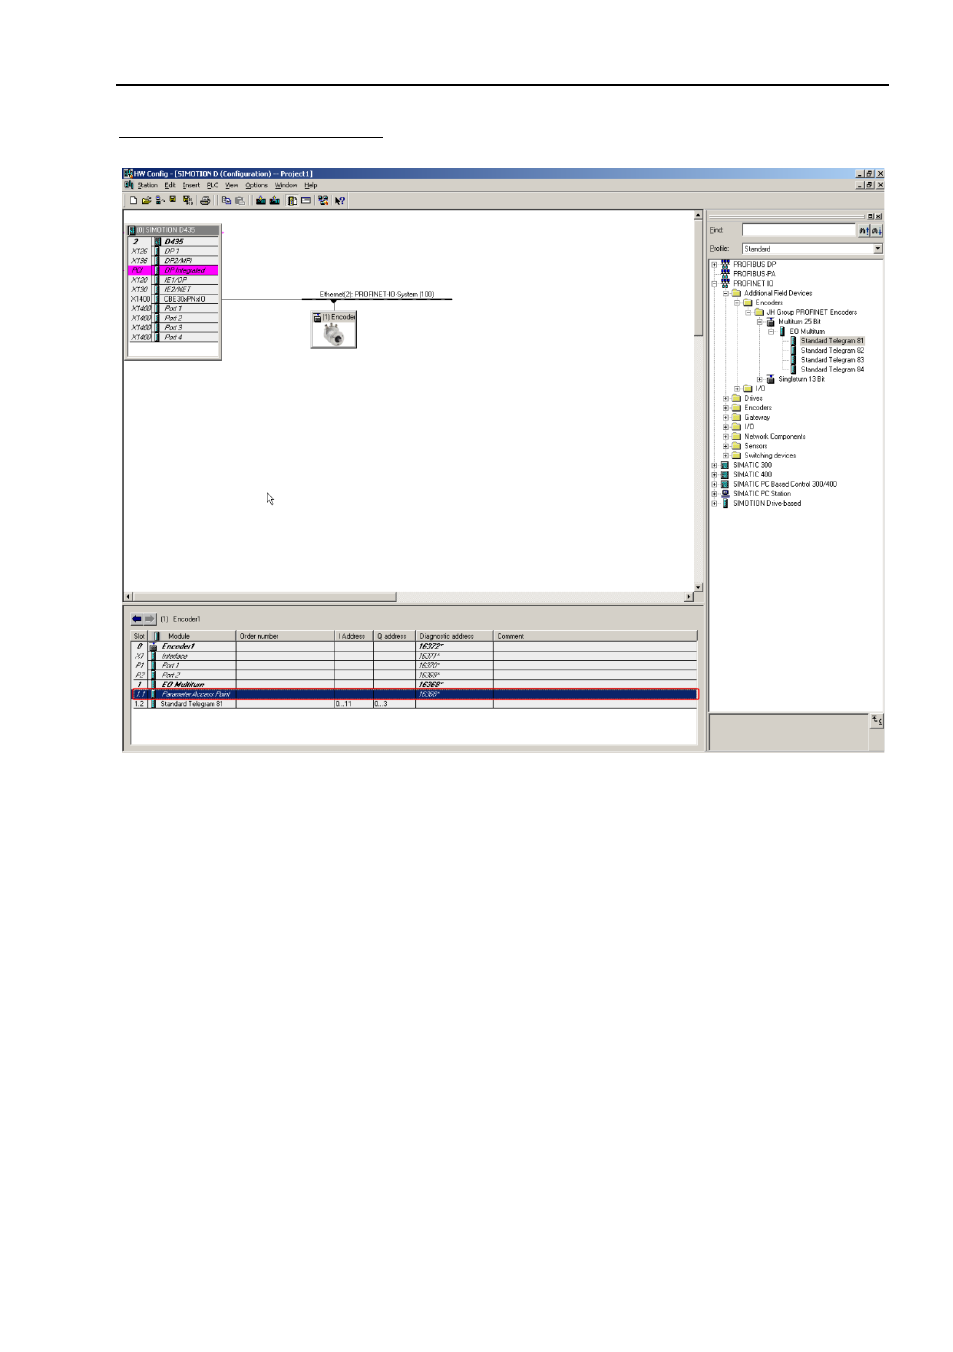Open the Station menu

147,185
